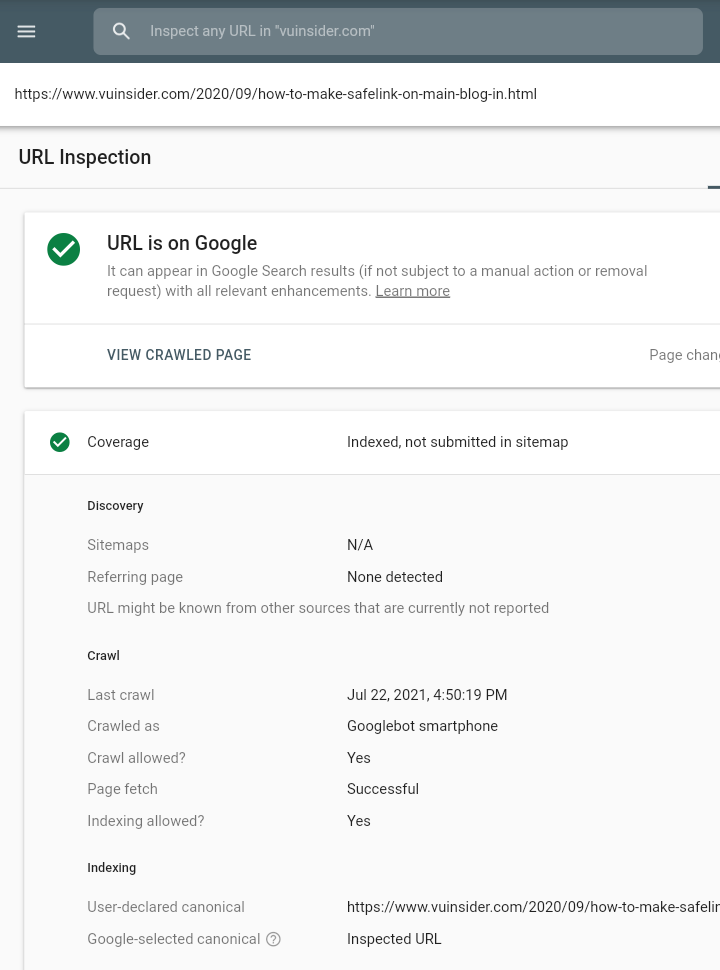Click the search magnifier icon
This screenshot has width=720, height=970.
[121, 32]
